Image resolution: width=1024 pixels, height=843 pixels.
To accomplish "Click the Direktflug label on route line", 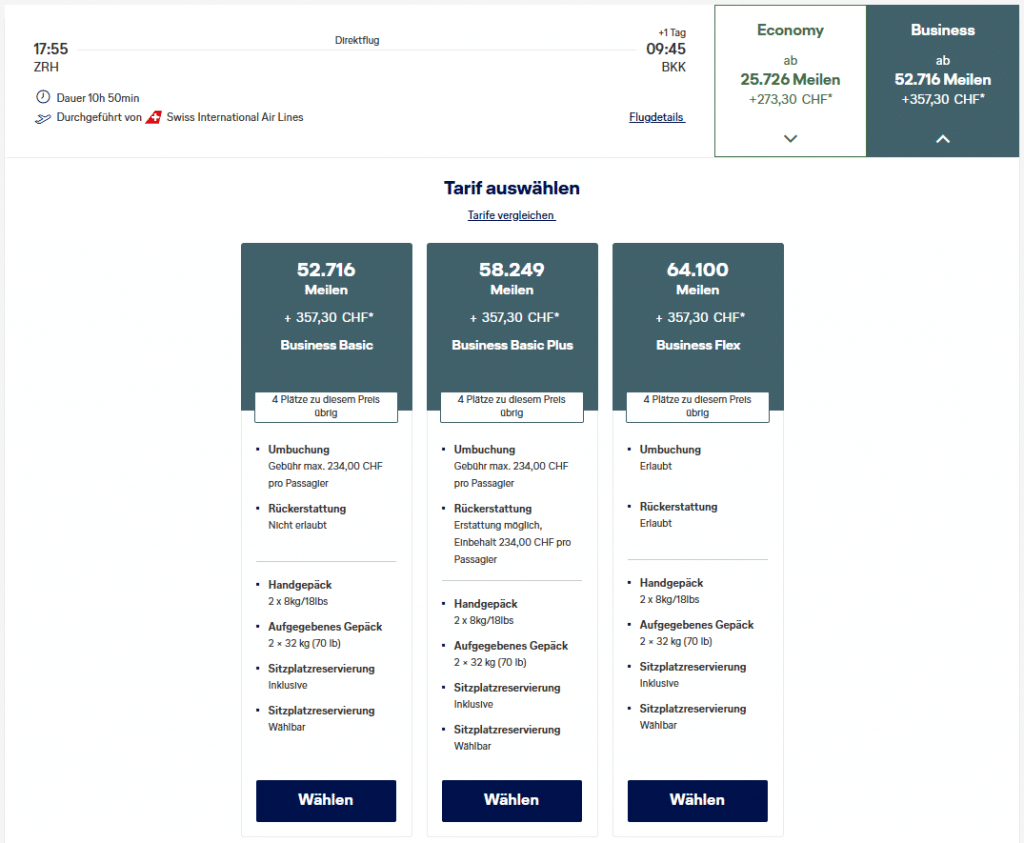I will click(357, 41).
